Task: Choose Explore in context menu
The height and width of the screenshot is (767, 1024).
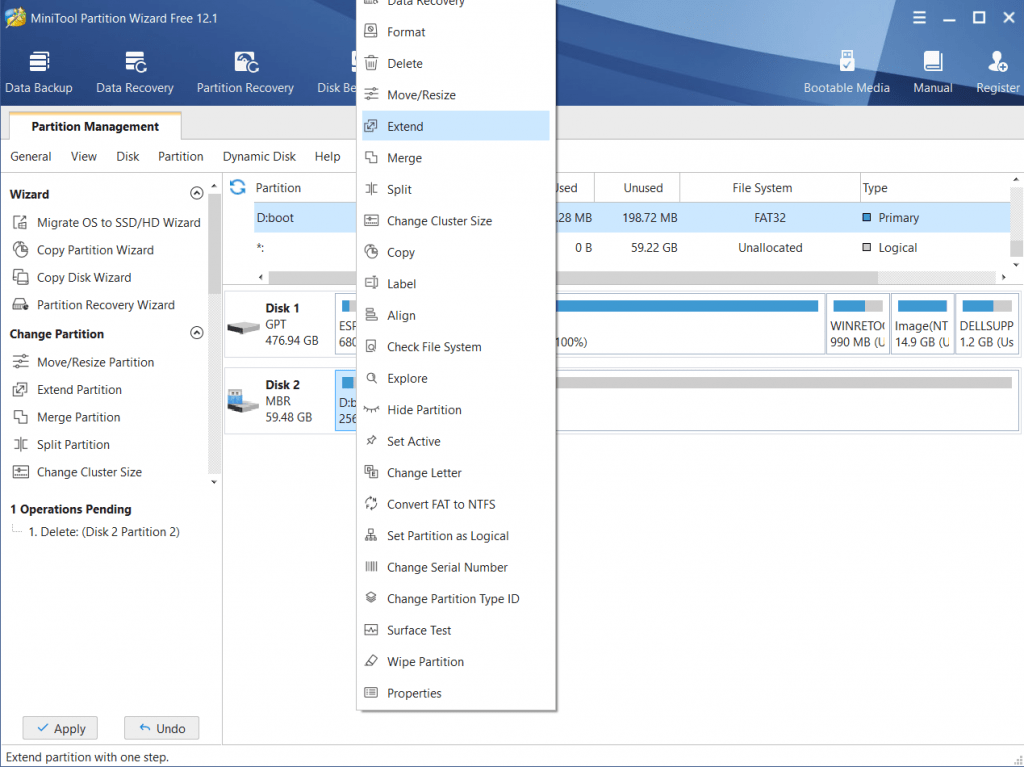Action: [x=456, y=378]
